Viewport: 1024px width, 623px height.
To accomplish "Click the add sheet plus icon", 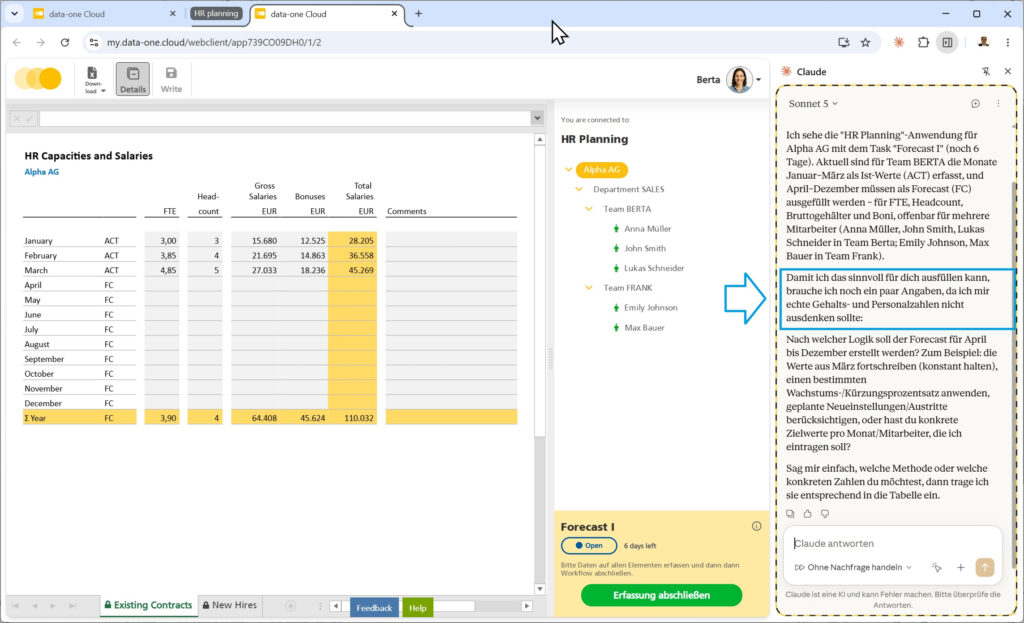I will [290, 606].
